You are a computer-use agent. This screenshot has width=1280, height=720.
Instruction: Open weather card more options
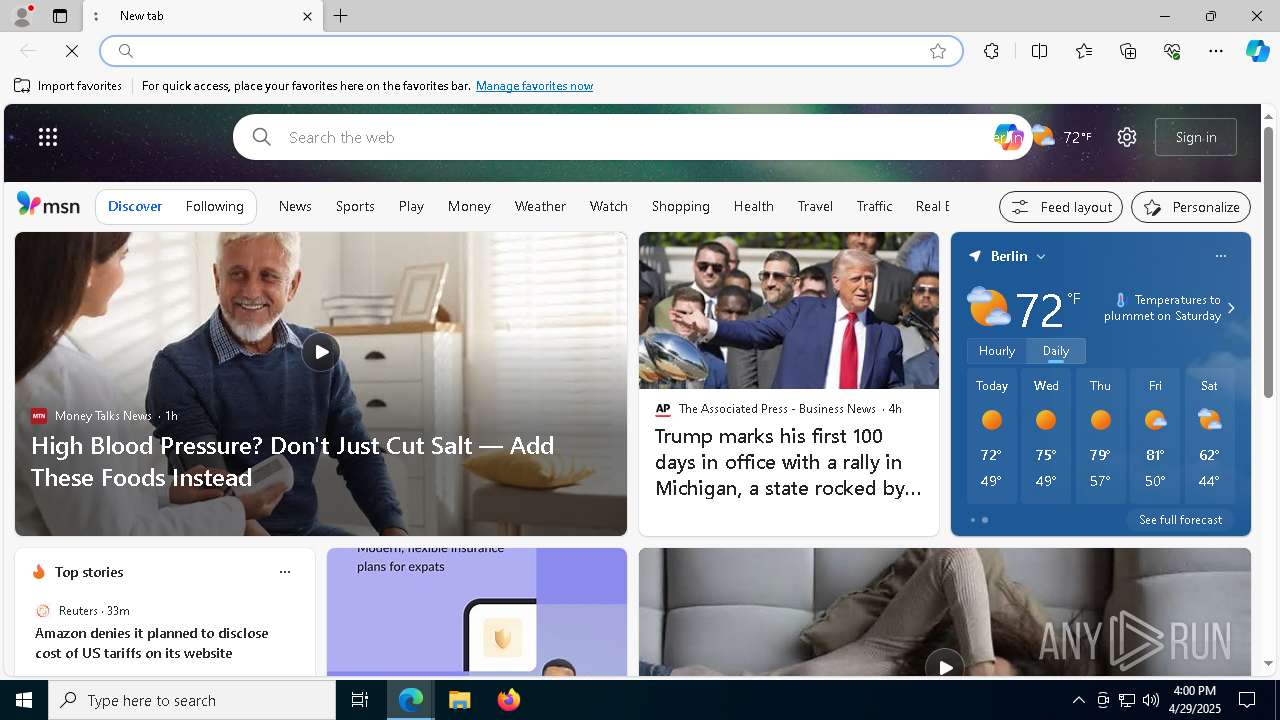[1220, 256]
